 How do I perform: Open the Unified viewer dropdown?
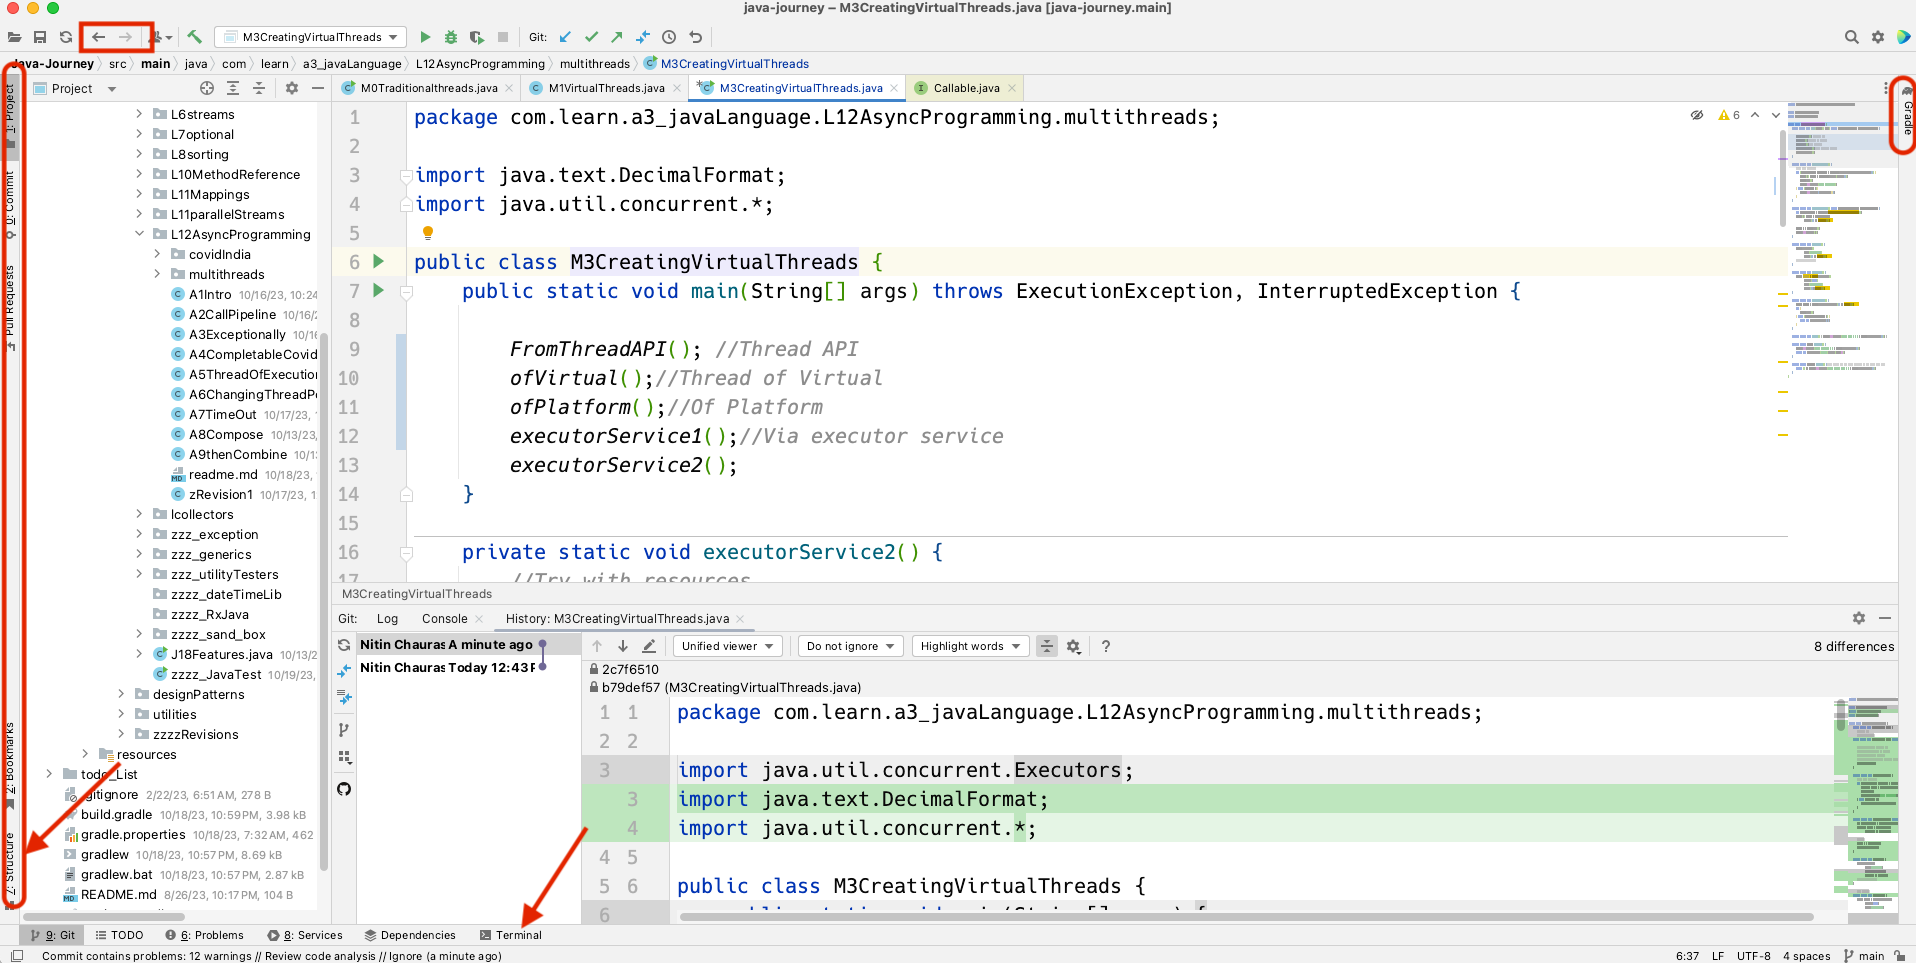727,646
